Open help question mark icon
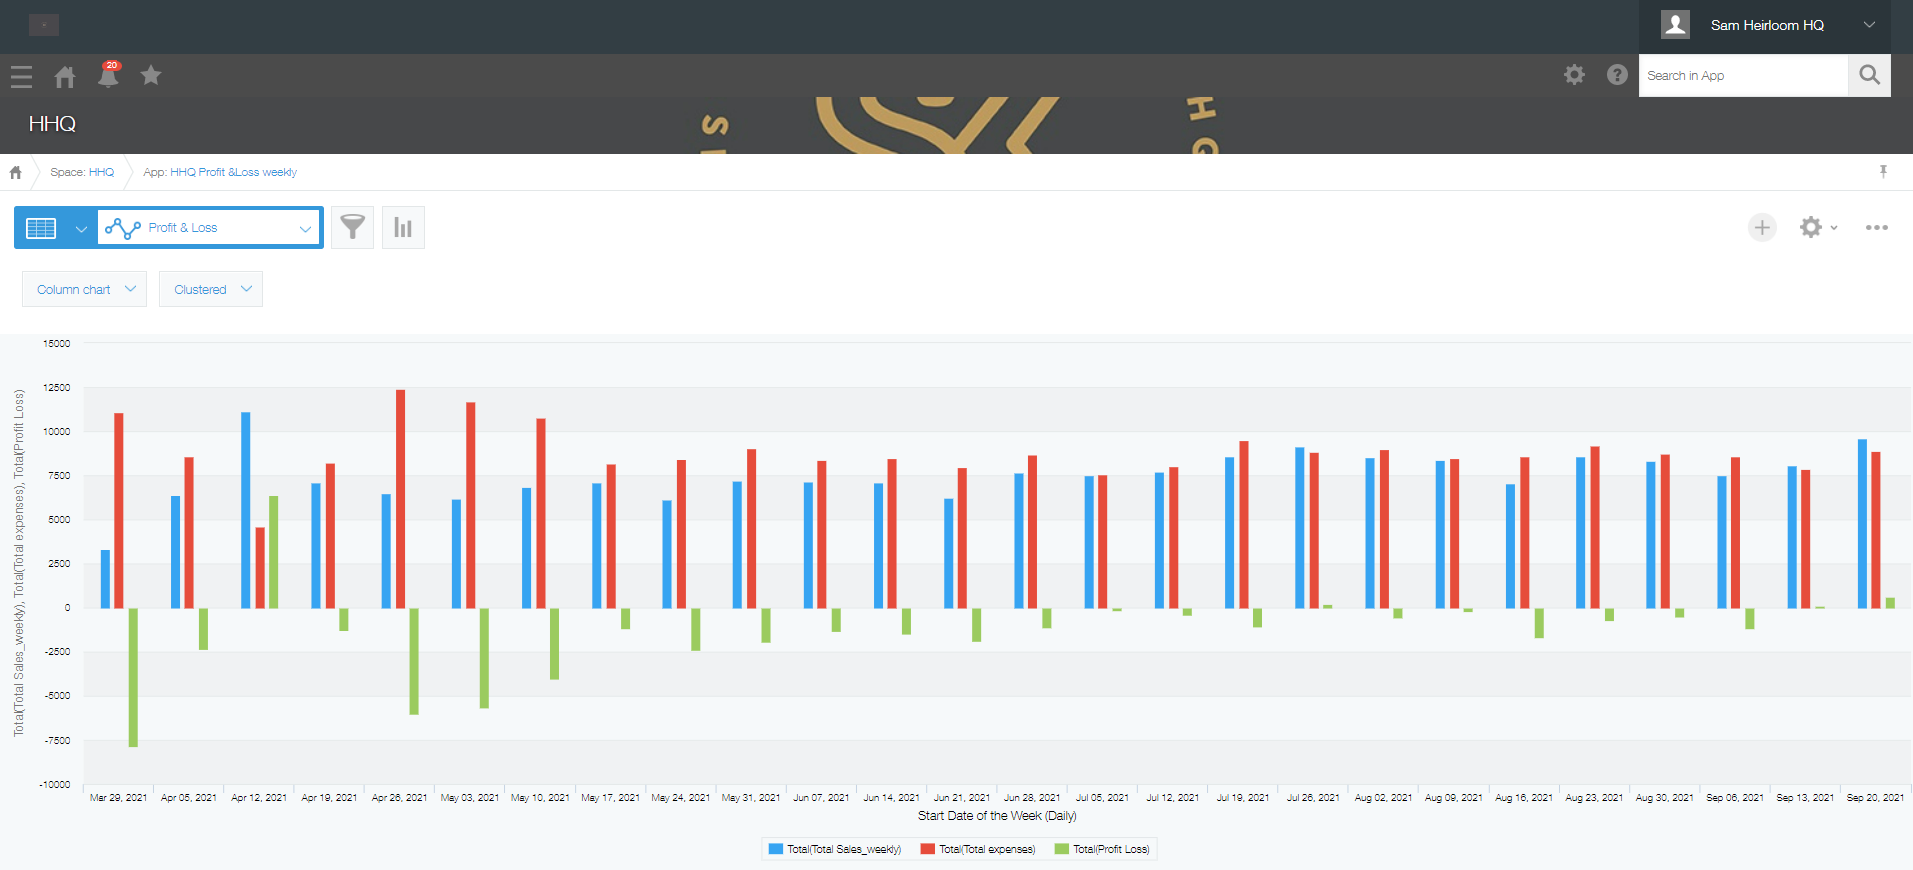Viewport: 1913px width, 870px height. click(1617, 75)
